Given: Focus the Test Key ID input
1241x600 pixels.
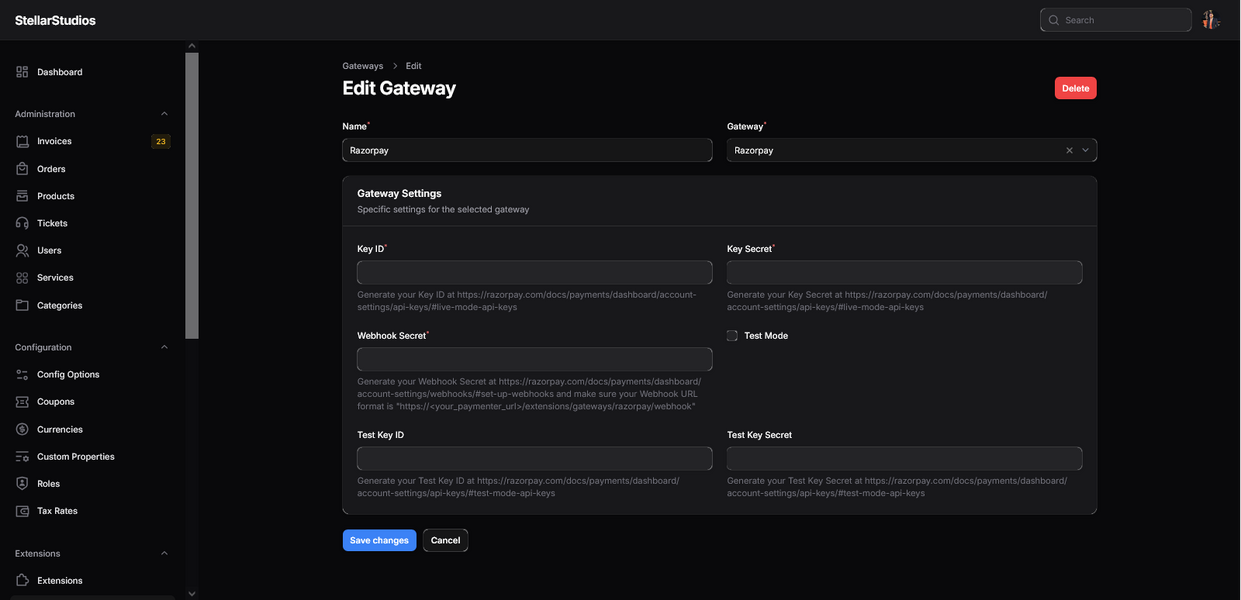Looking at the screenshot, I should pyautogui.click(x=534, y=458).
